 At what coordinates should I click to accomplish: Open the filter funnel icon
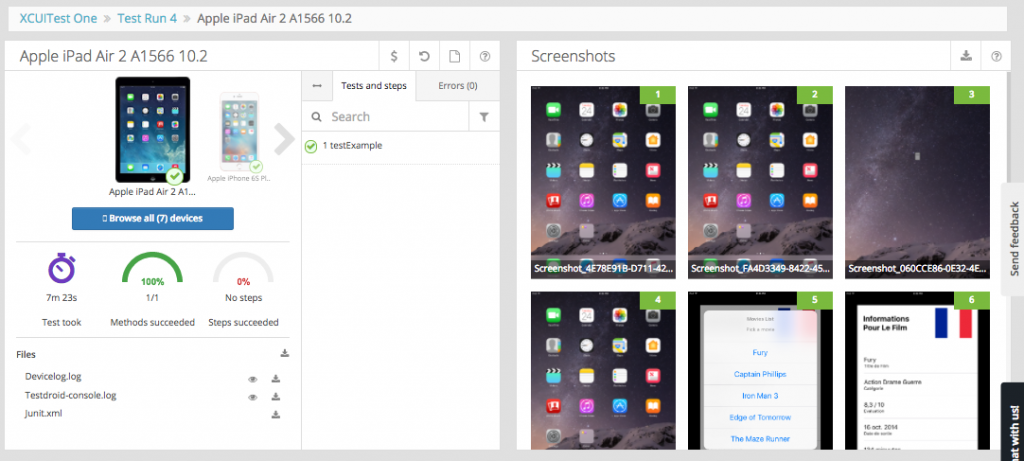tap(484, 117)
